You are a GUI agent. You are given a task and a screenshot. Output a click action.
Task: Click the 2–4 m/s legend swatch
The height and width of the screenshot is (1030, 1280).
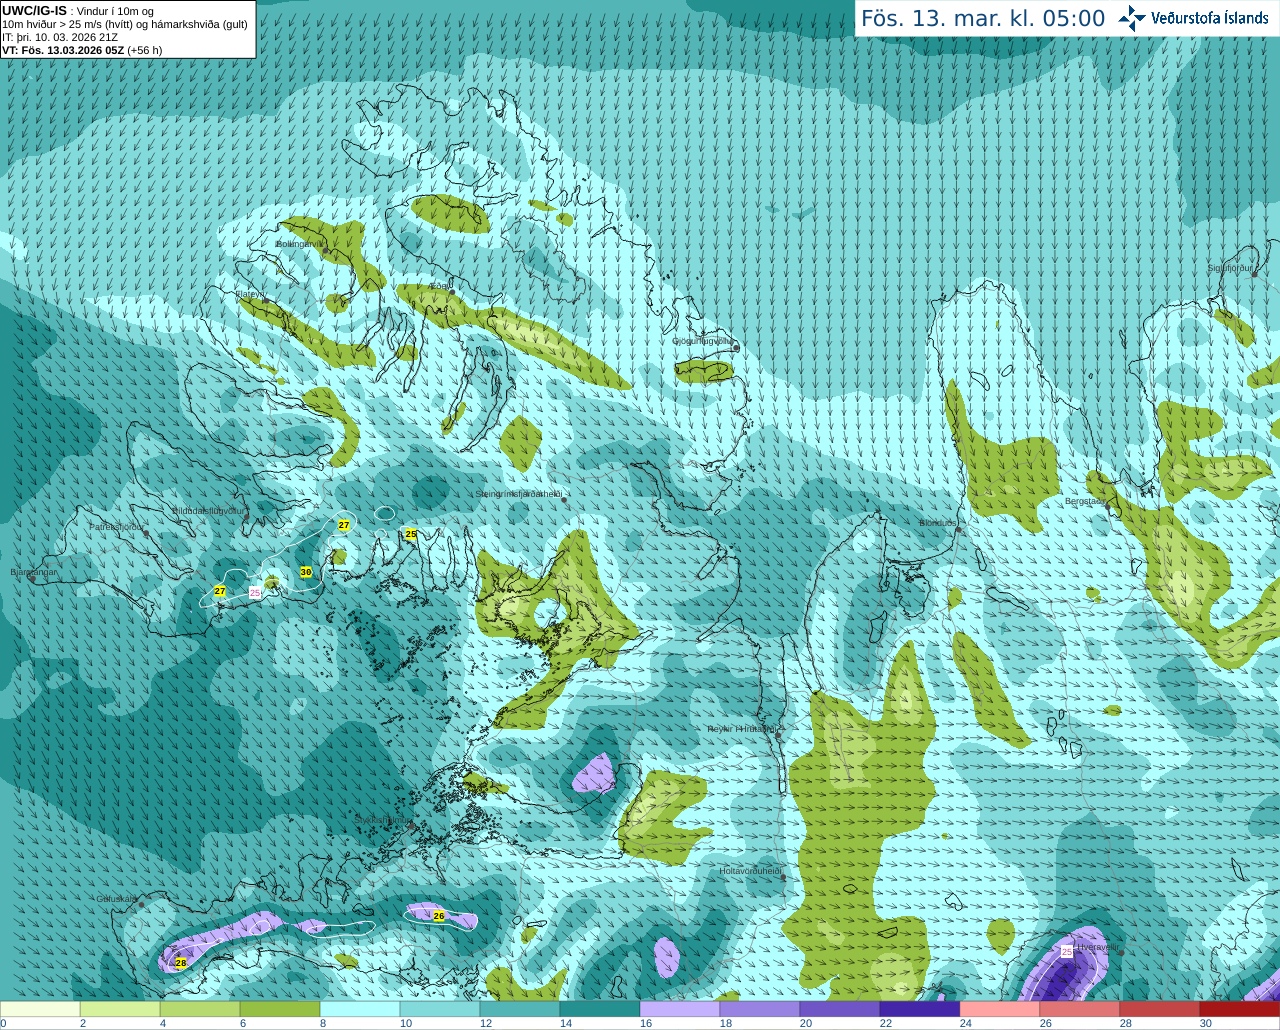point(120,1009)
